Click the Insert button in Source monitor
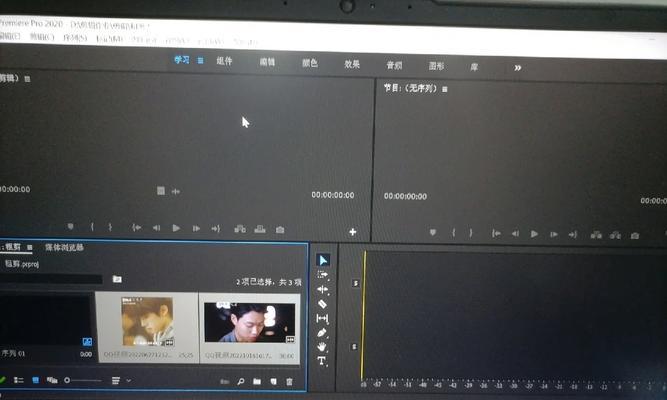Image resolution: width=667 pixels, height=400 pixels. [x=240, y=229]
